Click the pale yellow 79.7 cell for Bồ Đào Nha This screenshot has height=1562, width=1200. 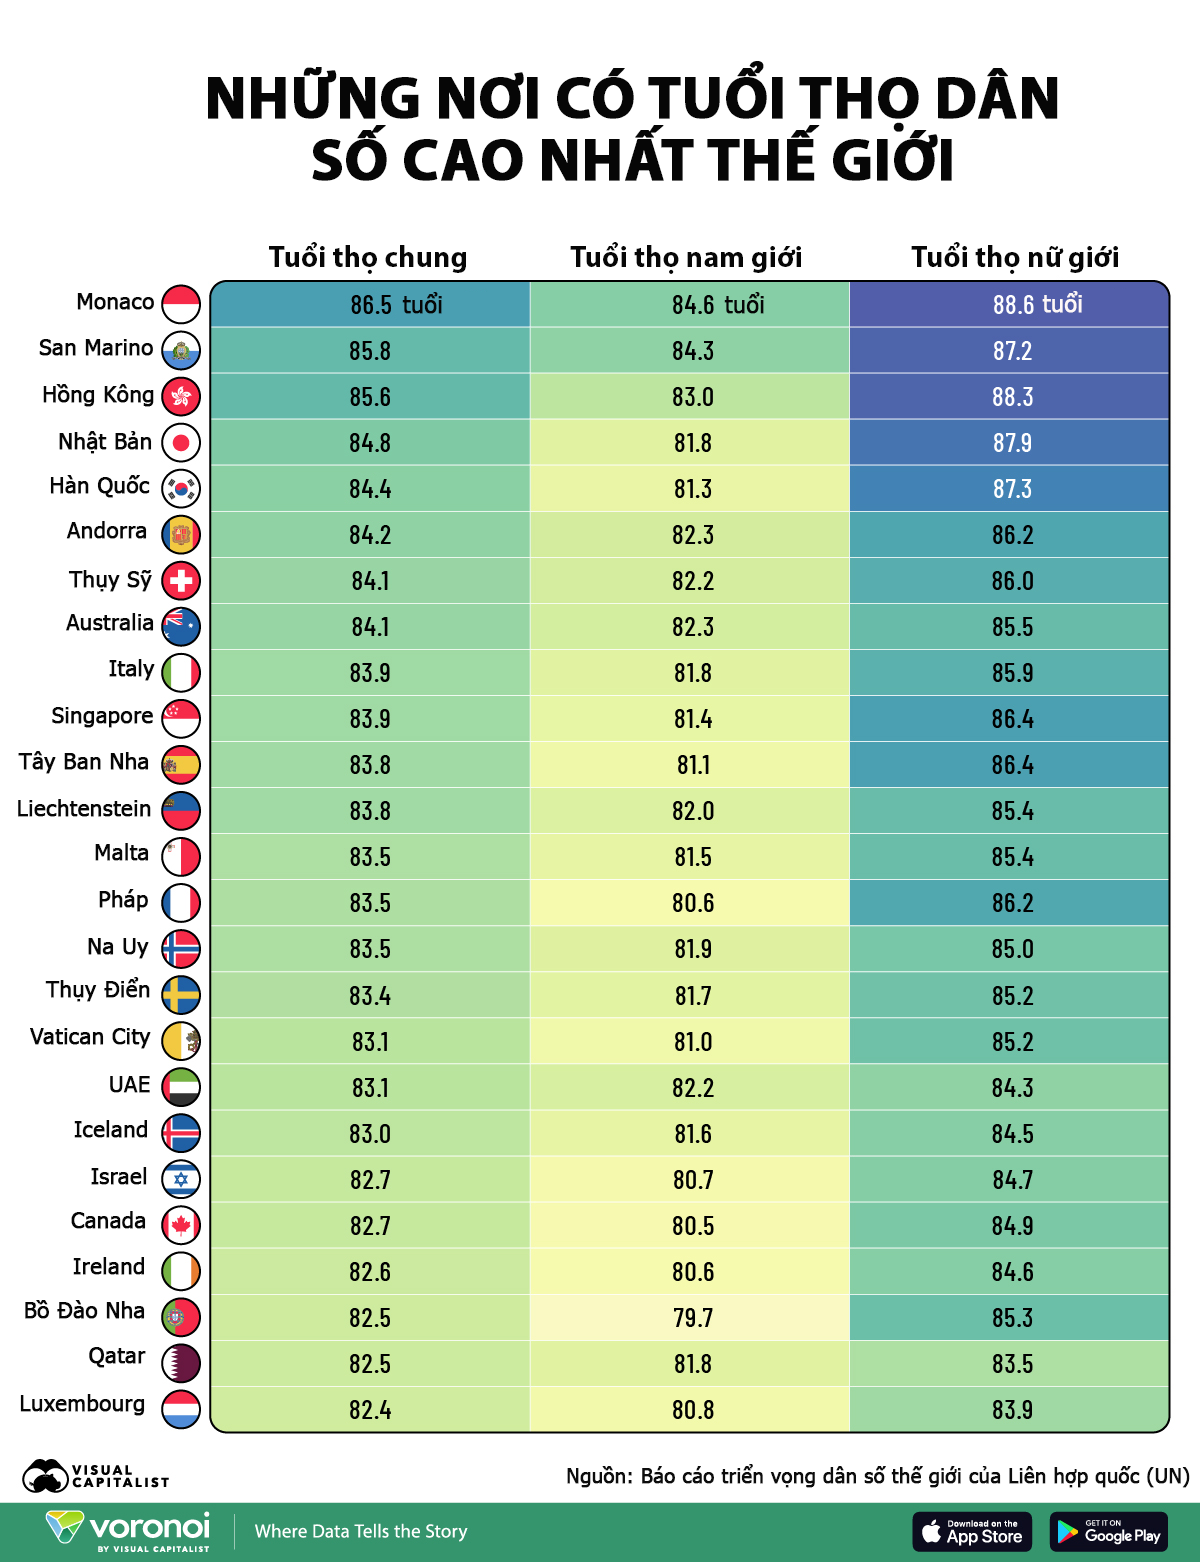point(690,1318)
